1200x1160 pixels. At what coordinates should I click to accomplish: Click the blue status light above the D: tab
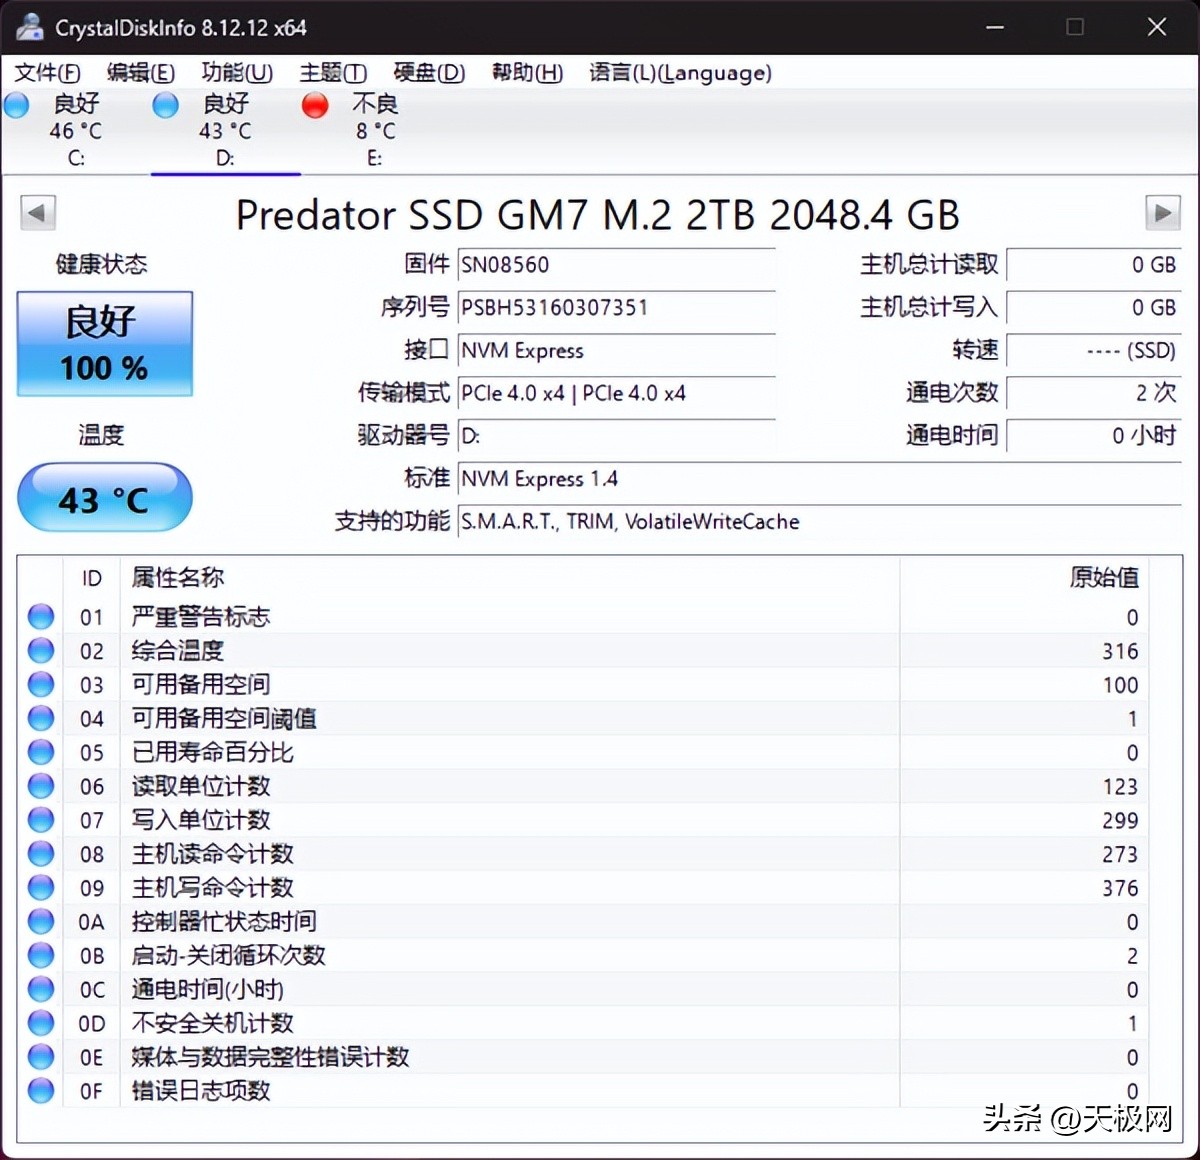[164, 104]
